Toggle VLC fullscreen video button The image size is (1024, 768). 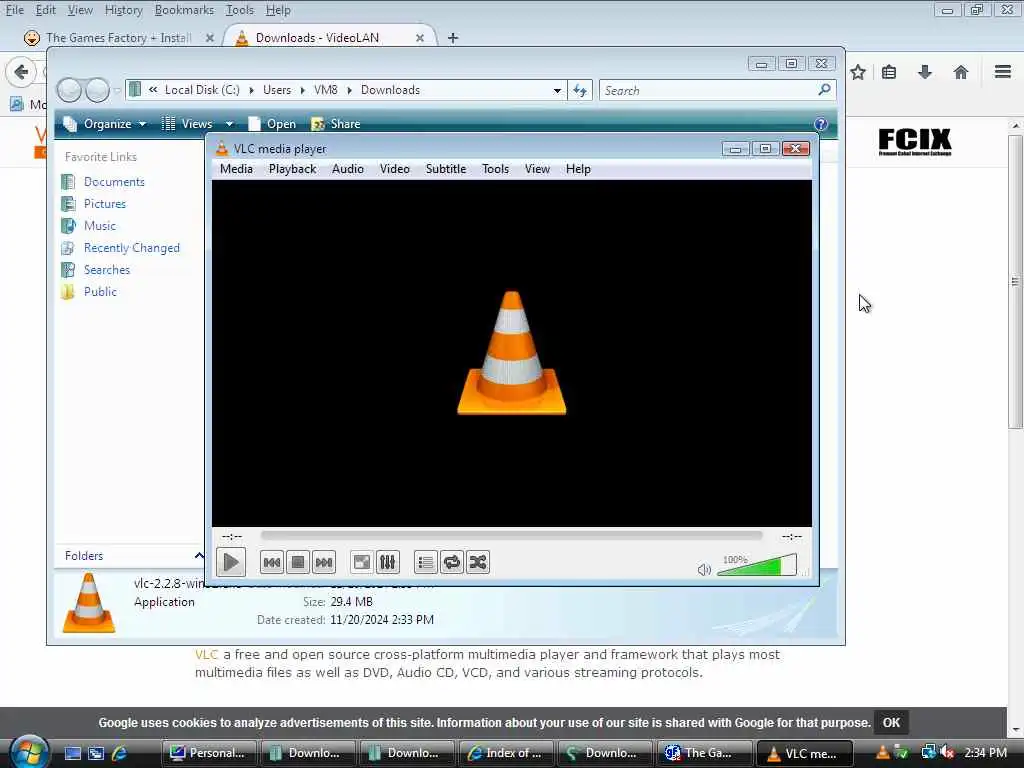tap(362, 562)
